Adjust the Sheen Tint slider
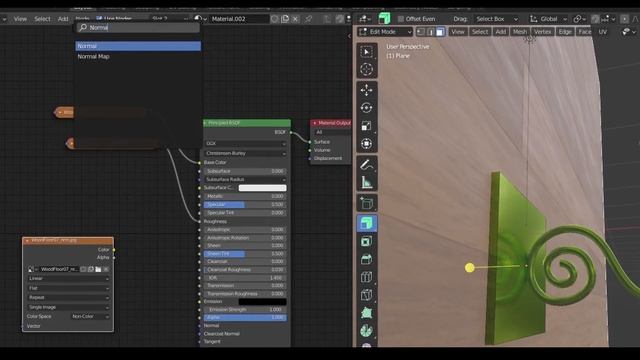Screen dimensions: 640x360 coord(245,253)
